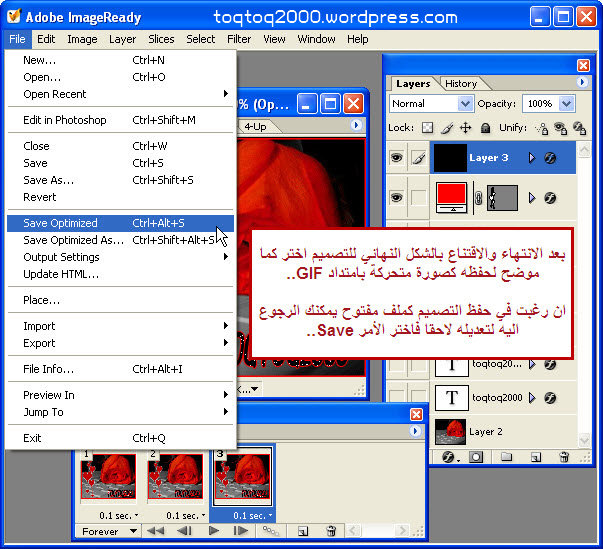603x549 pixels.
Task: Duplicate the current animation frame
Action: 302,532
